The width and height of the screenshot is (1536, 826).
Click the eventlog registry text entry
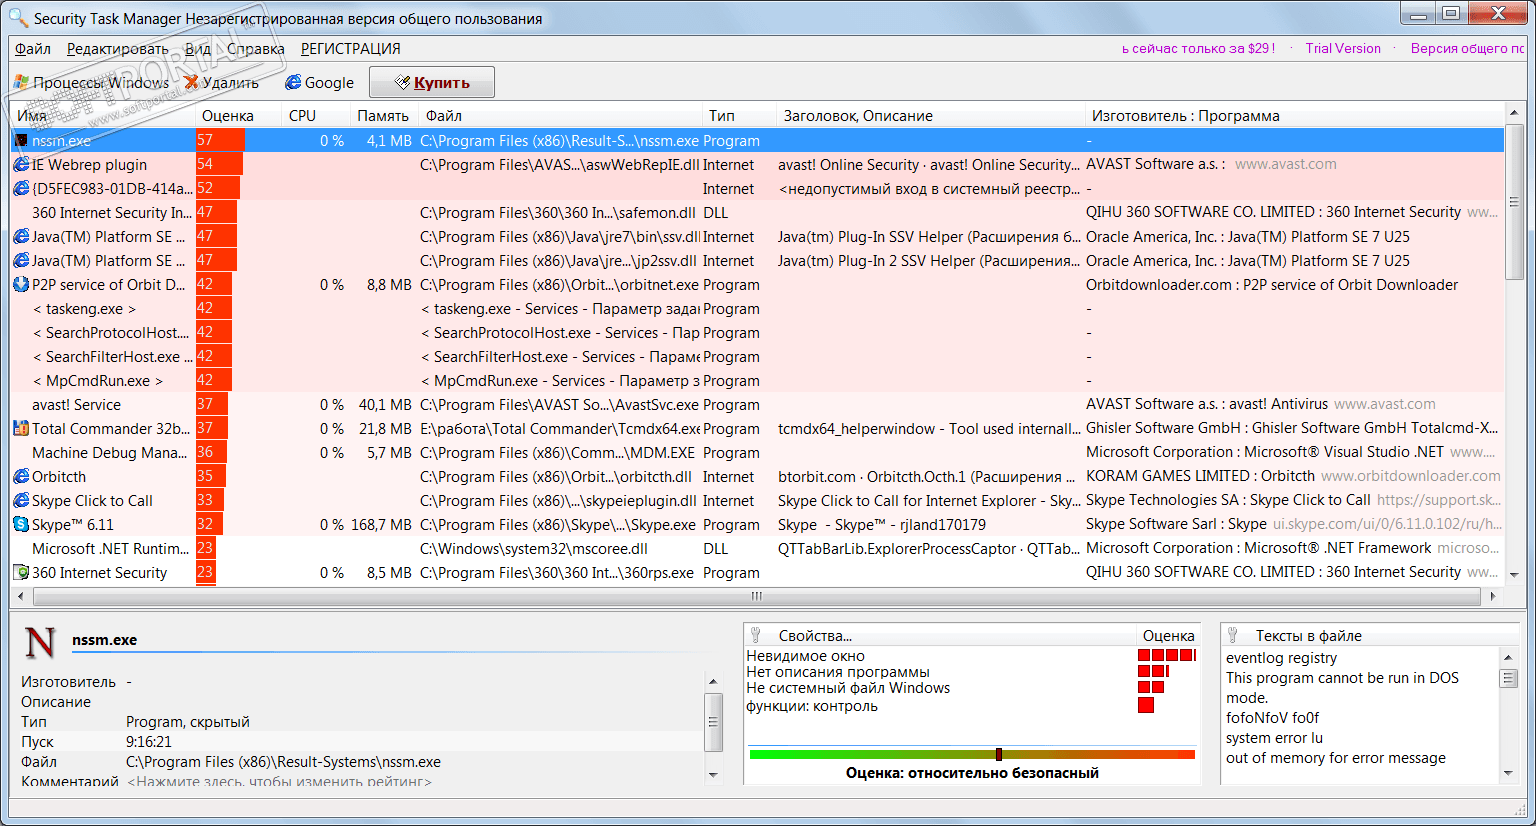[1281, 658]
